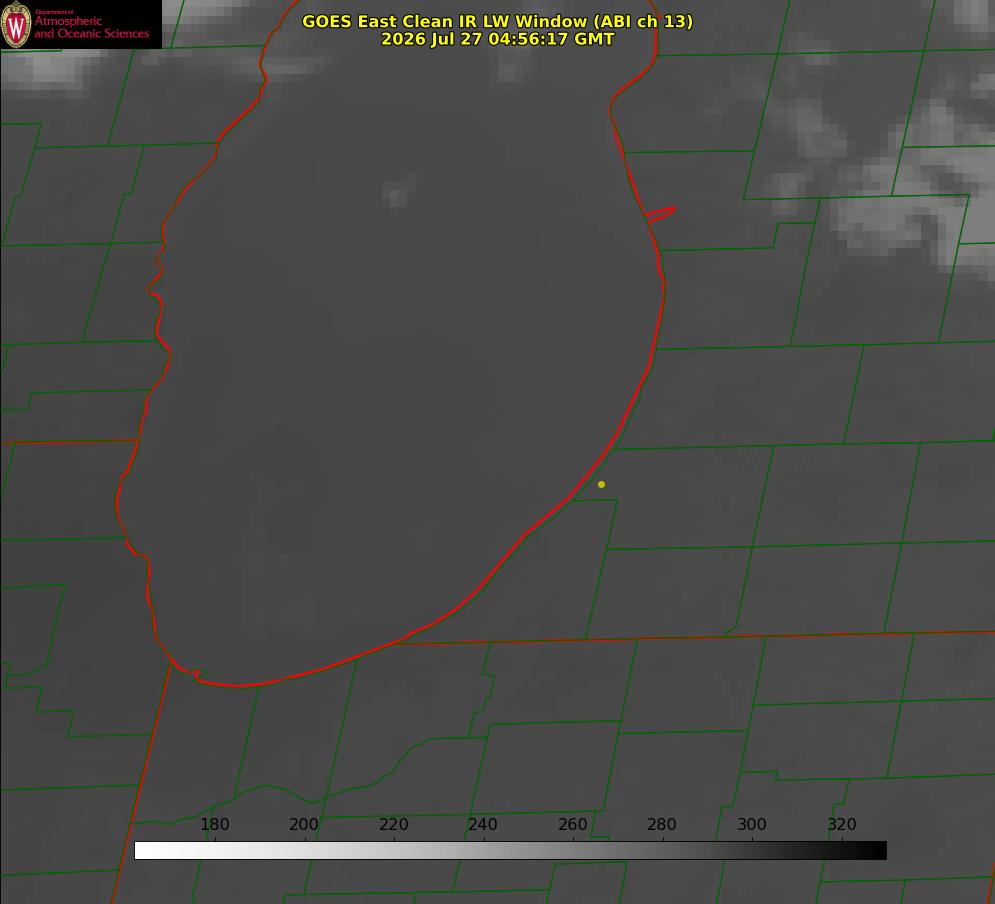
Task: Click the University of Wisconsin crest logo
Action: click(16, 24)
